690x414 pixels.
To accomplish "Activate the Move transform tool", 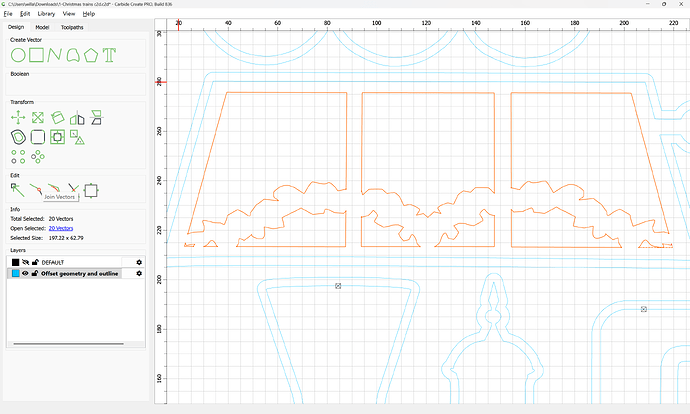I will 17,118.
